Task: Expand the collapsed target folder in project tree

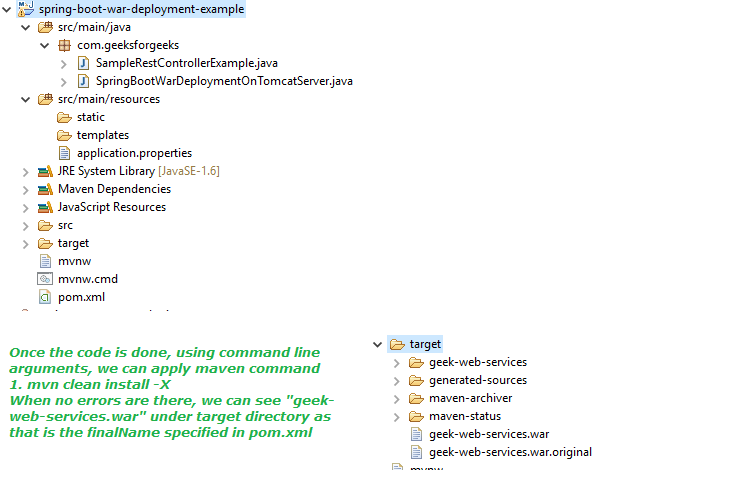Action: (26, 244)
